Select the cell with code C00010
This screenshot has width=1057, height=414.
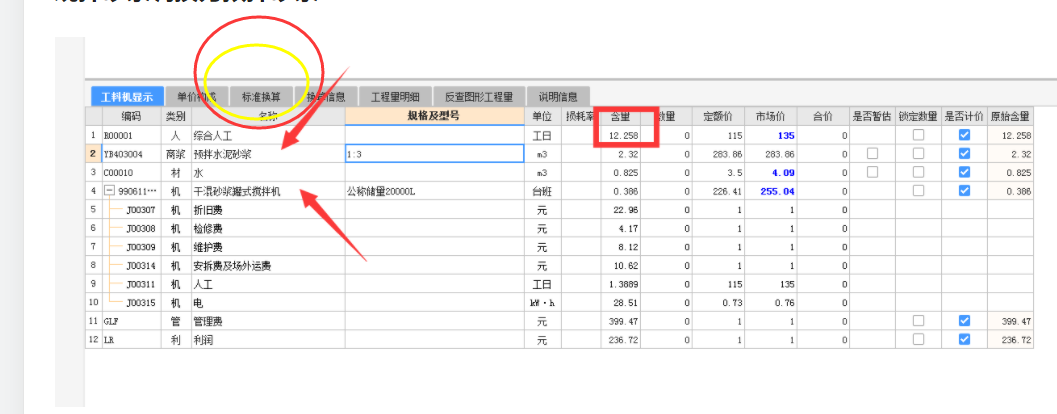tap(131, 173)
